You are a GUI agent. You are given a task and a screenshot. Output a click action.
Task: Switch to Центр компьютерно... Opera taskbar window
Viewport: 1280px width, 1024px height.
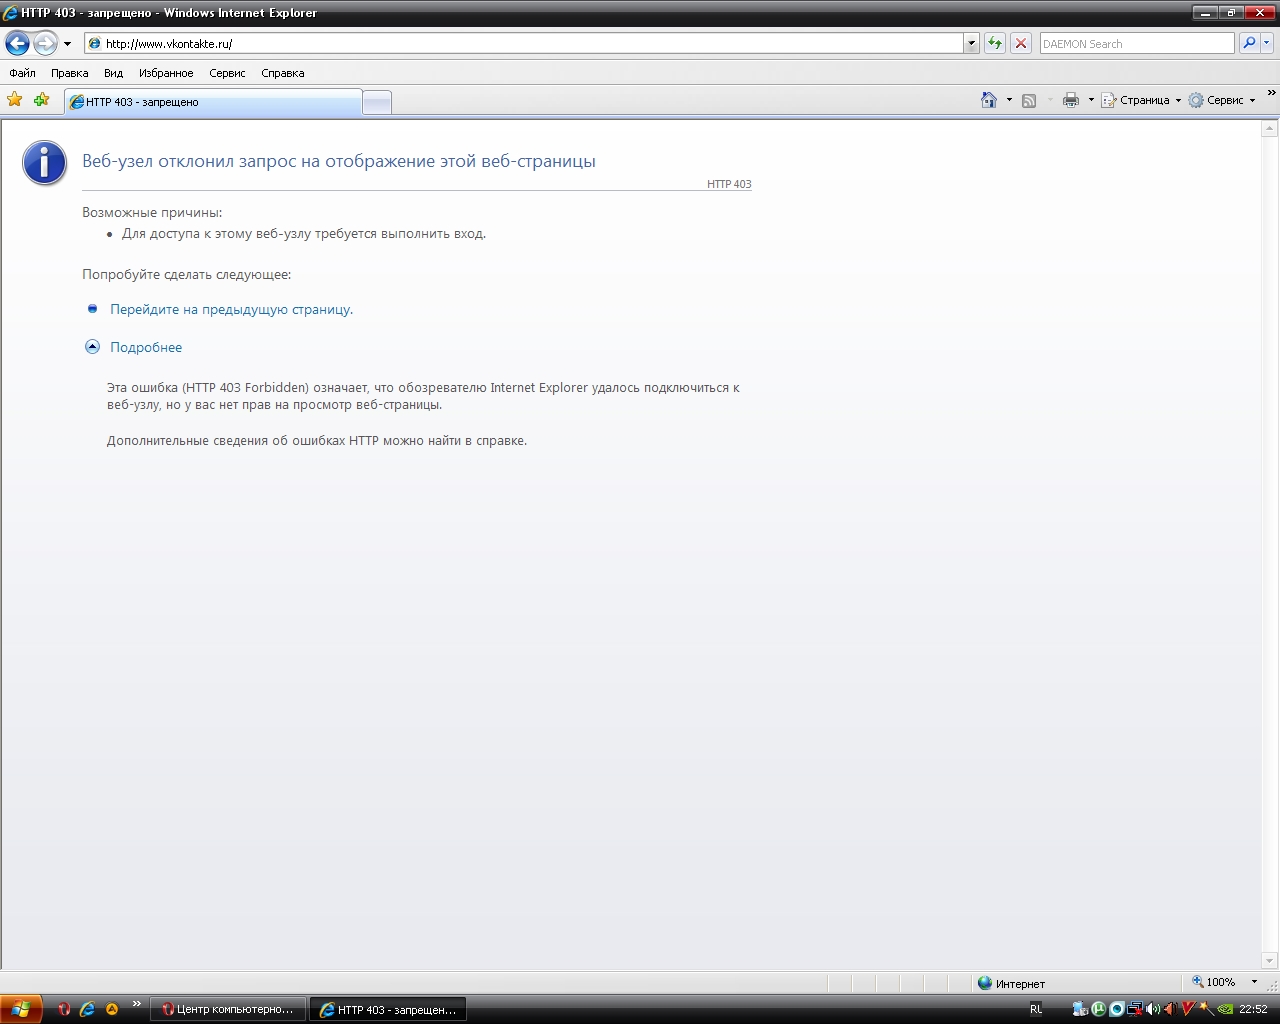228,1010
